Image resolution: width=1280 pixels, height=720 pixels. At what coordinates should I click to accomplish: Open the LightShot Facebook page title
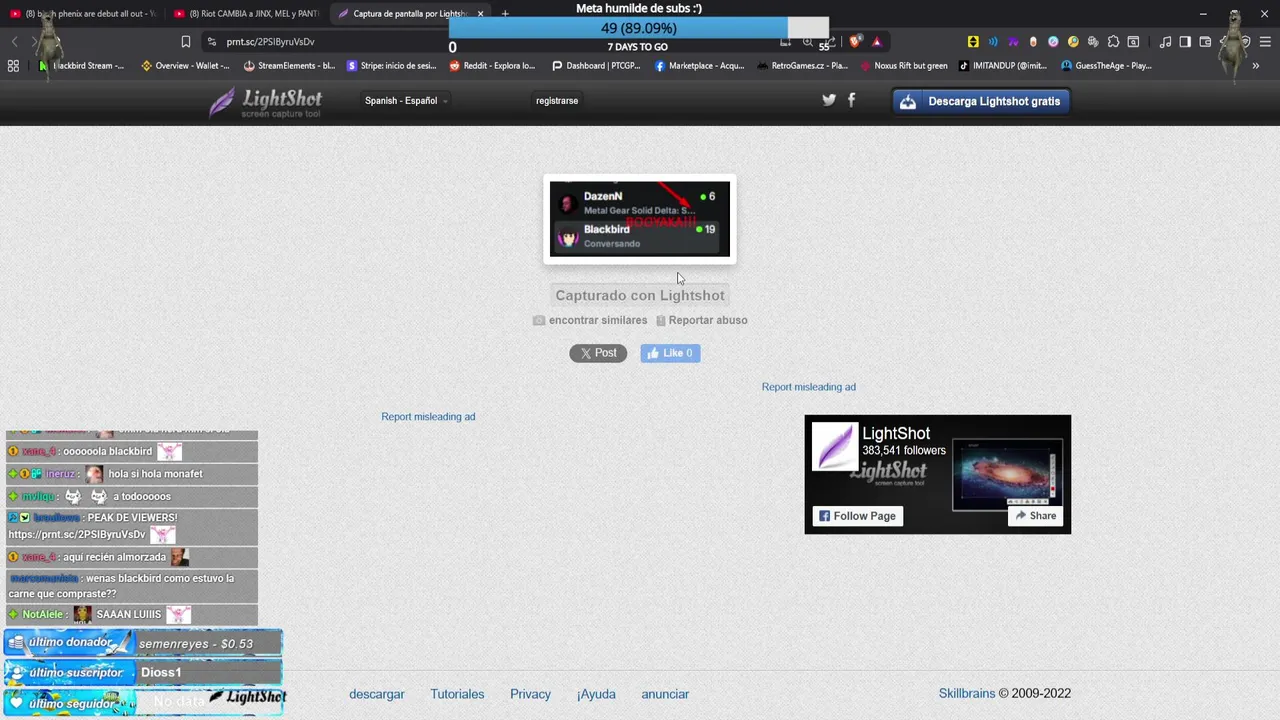point(896,433)
